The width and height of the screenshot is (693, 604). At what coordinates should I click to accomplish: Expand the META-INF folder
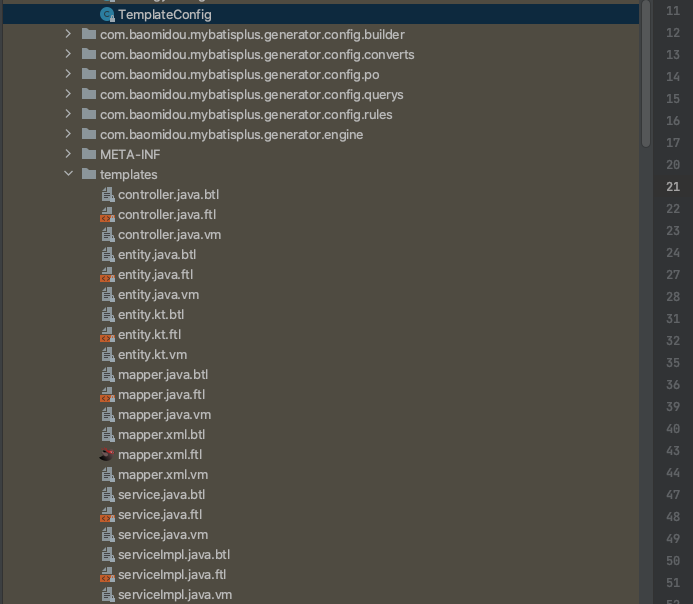(68, 154)
